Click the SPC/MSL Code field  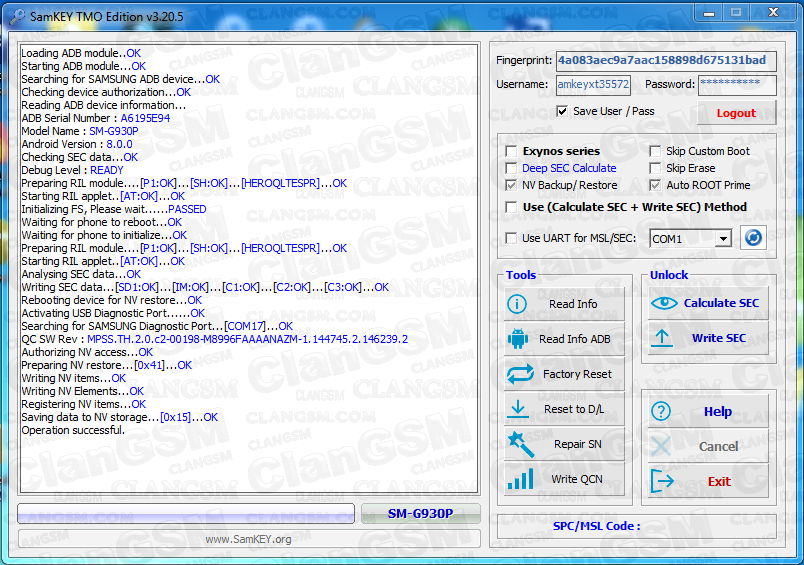(637, 527)
